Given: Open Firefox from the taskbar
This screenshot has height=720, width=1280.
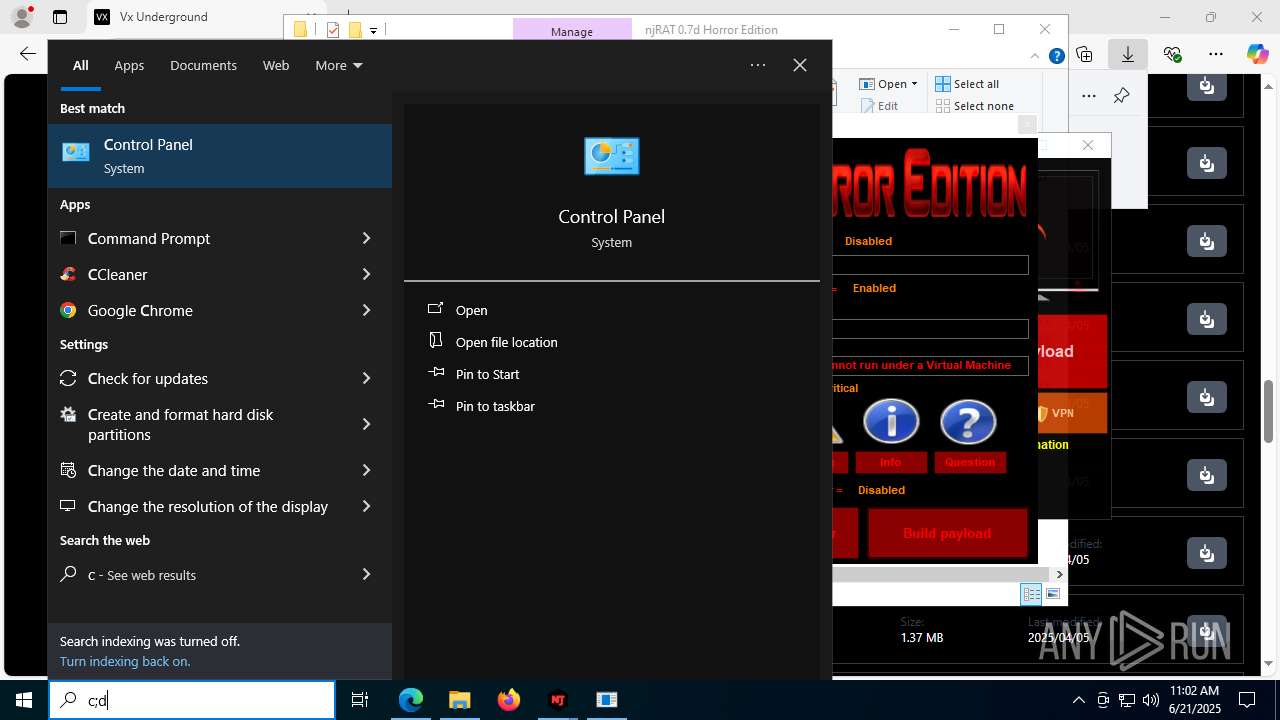Looking at the screenshot, I should coord(509,700).
